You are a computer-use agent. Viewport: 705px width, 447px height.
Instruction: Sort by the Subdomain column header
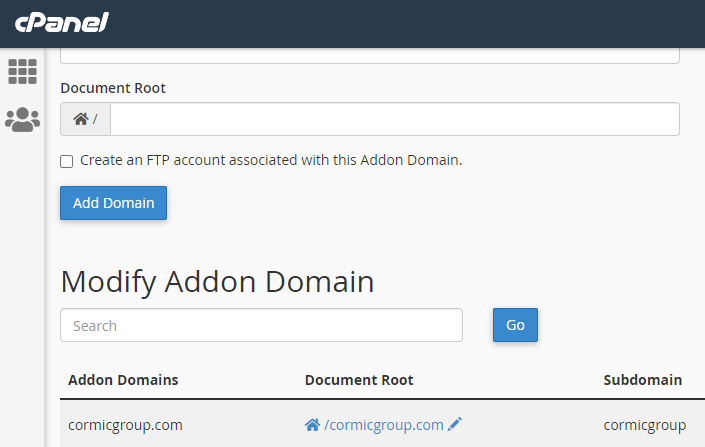(x=643, y=380)
